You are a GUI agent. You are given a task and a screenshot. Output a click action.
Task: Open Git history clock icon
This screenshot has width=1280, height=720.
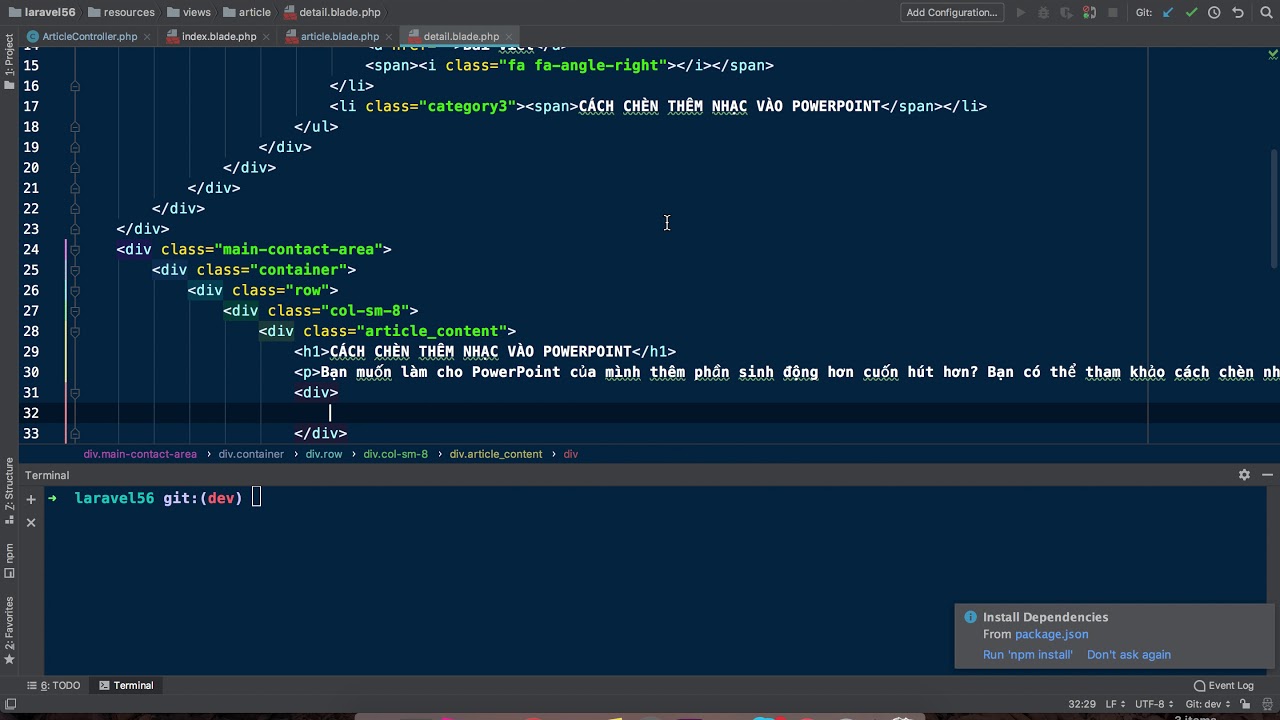1214,13
